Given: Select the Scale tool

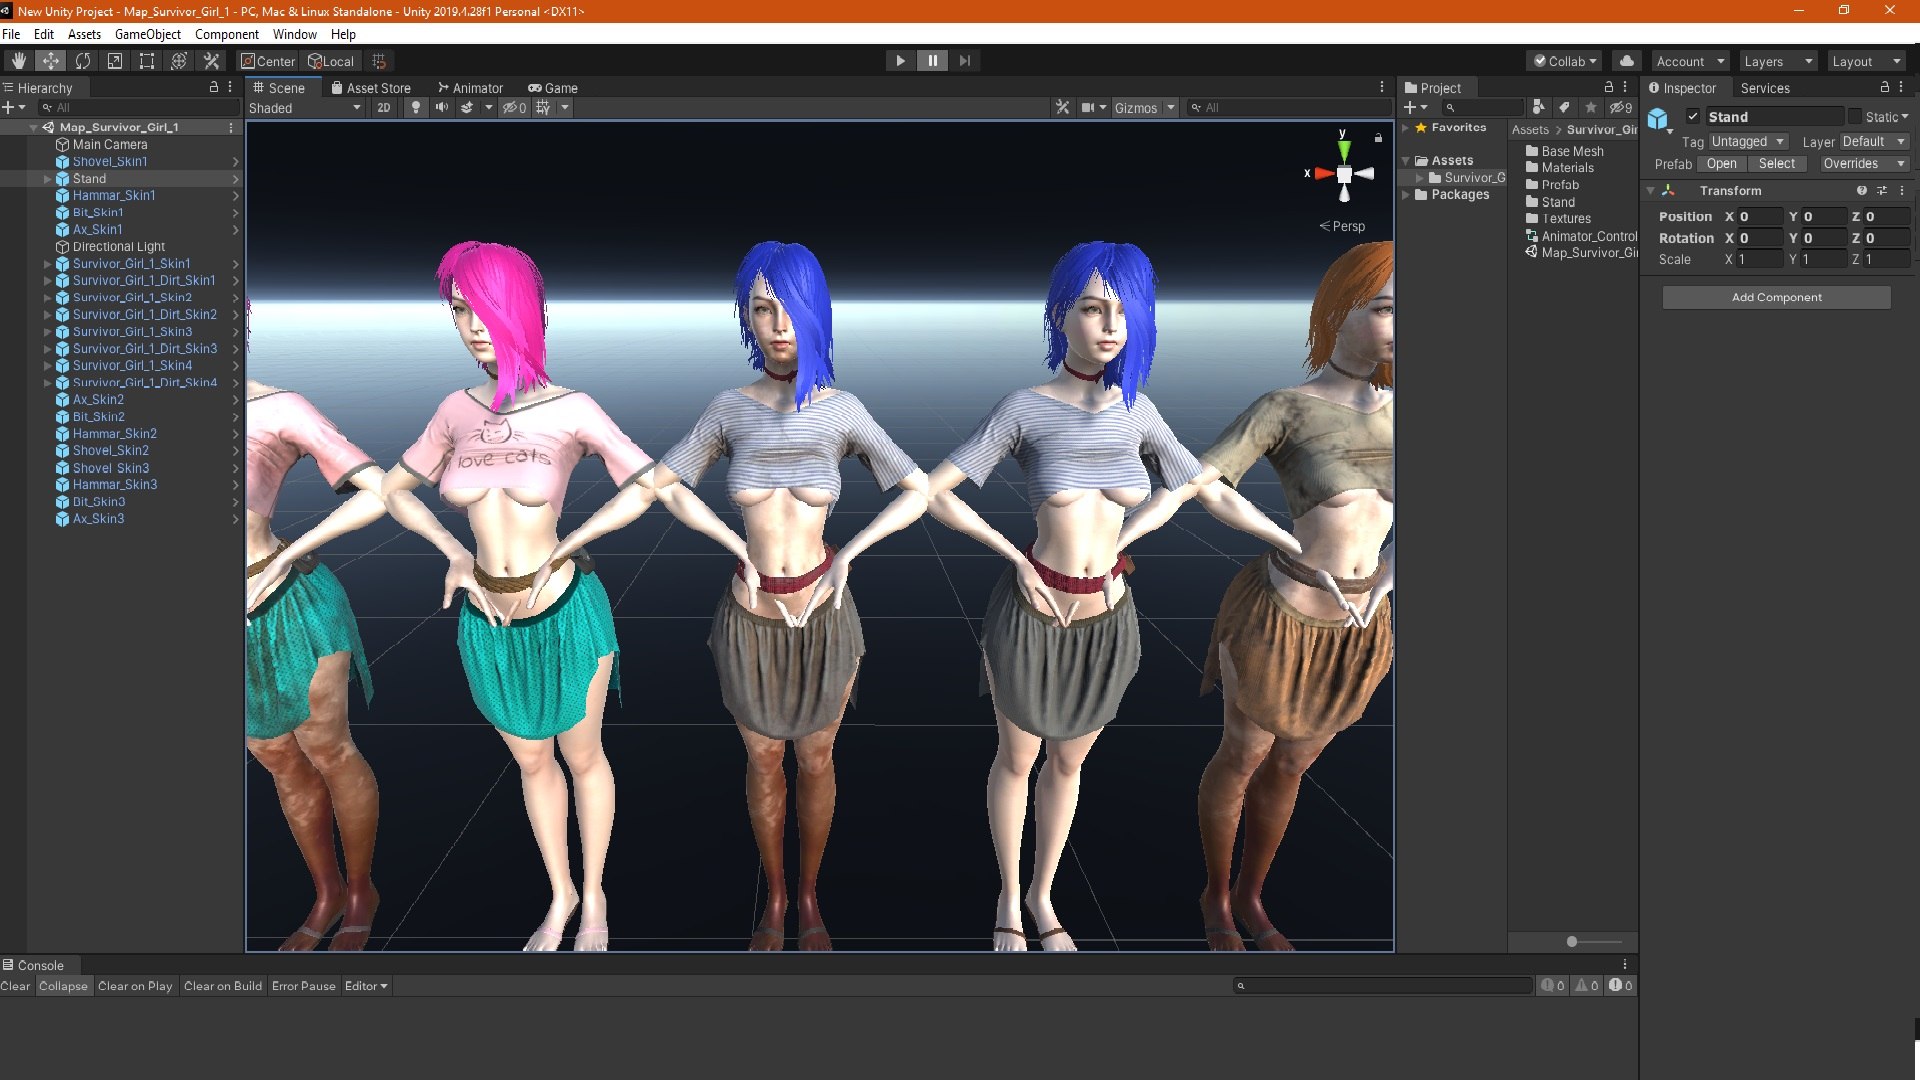Looking at the screenshot, I should click(114, 61).
